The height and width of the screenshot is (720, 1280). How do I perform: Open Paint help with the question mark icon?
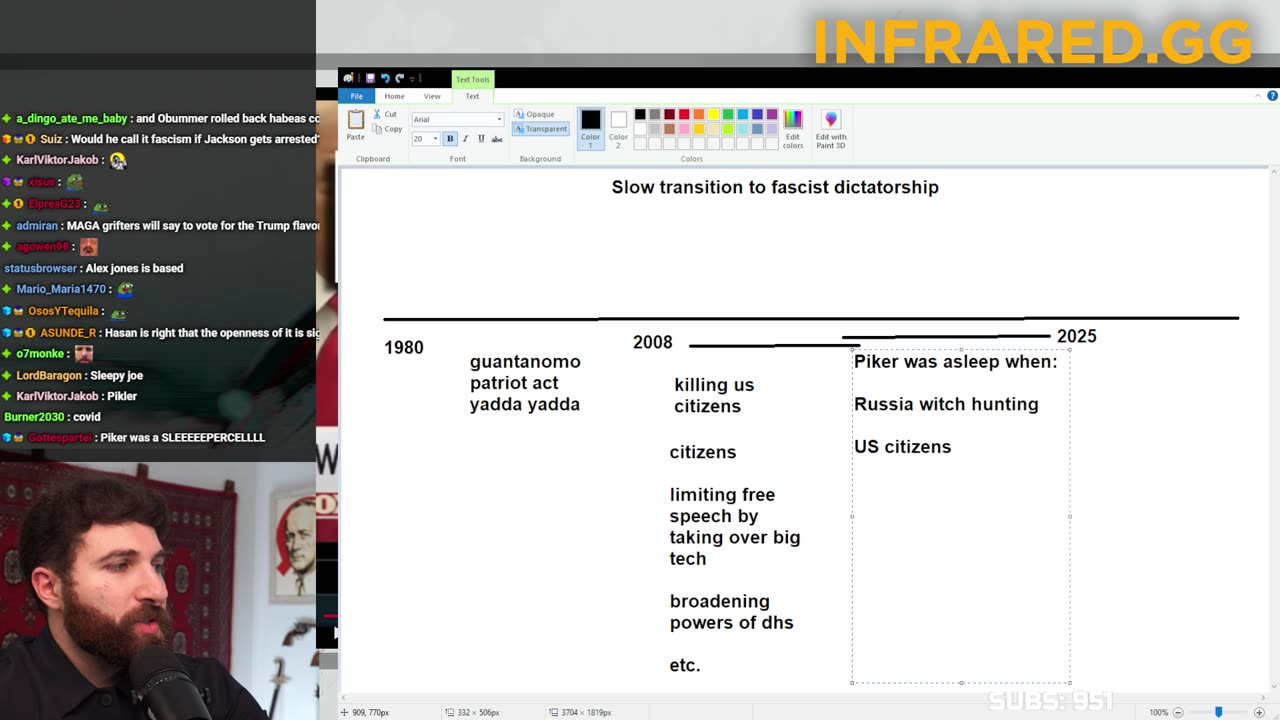(x=1272, y=96)
